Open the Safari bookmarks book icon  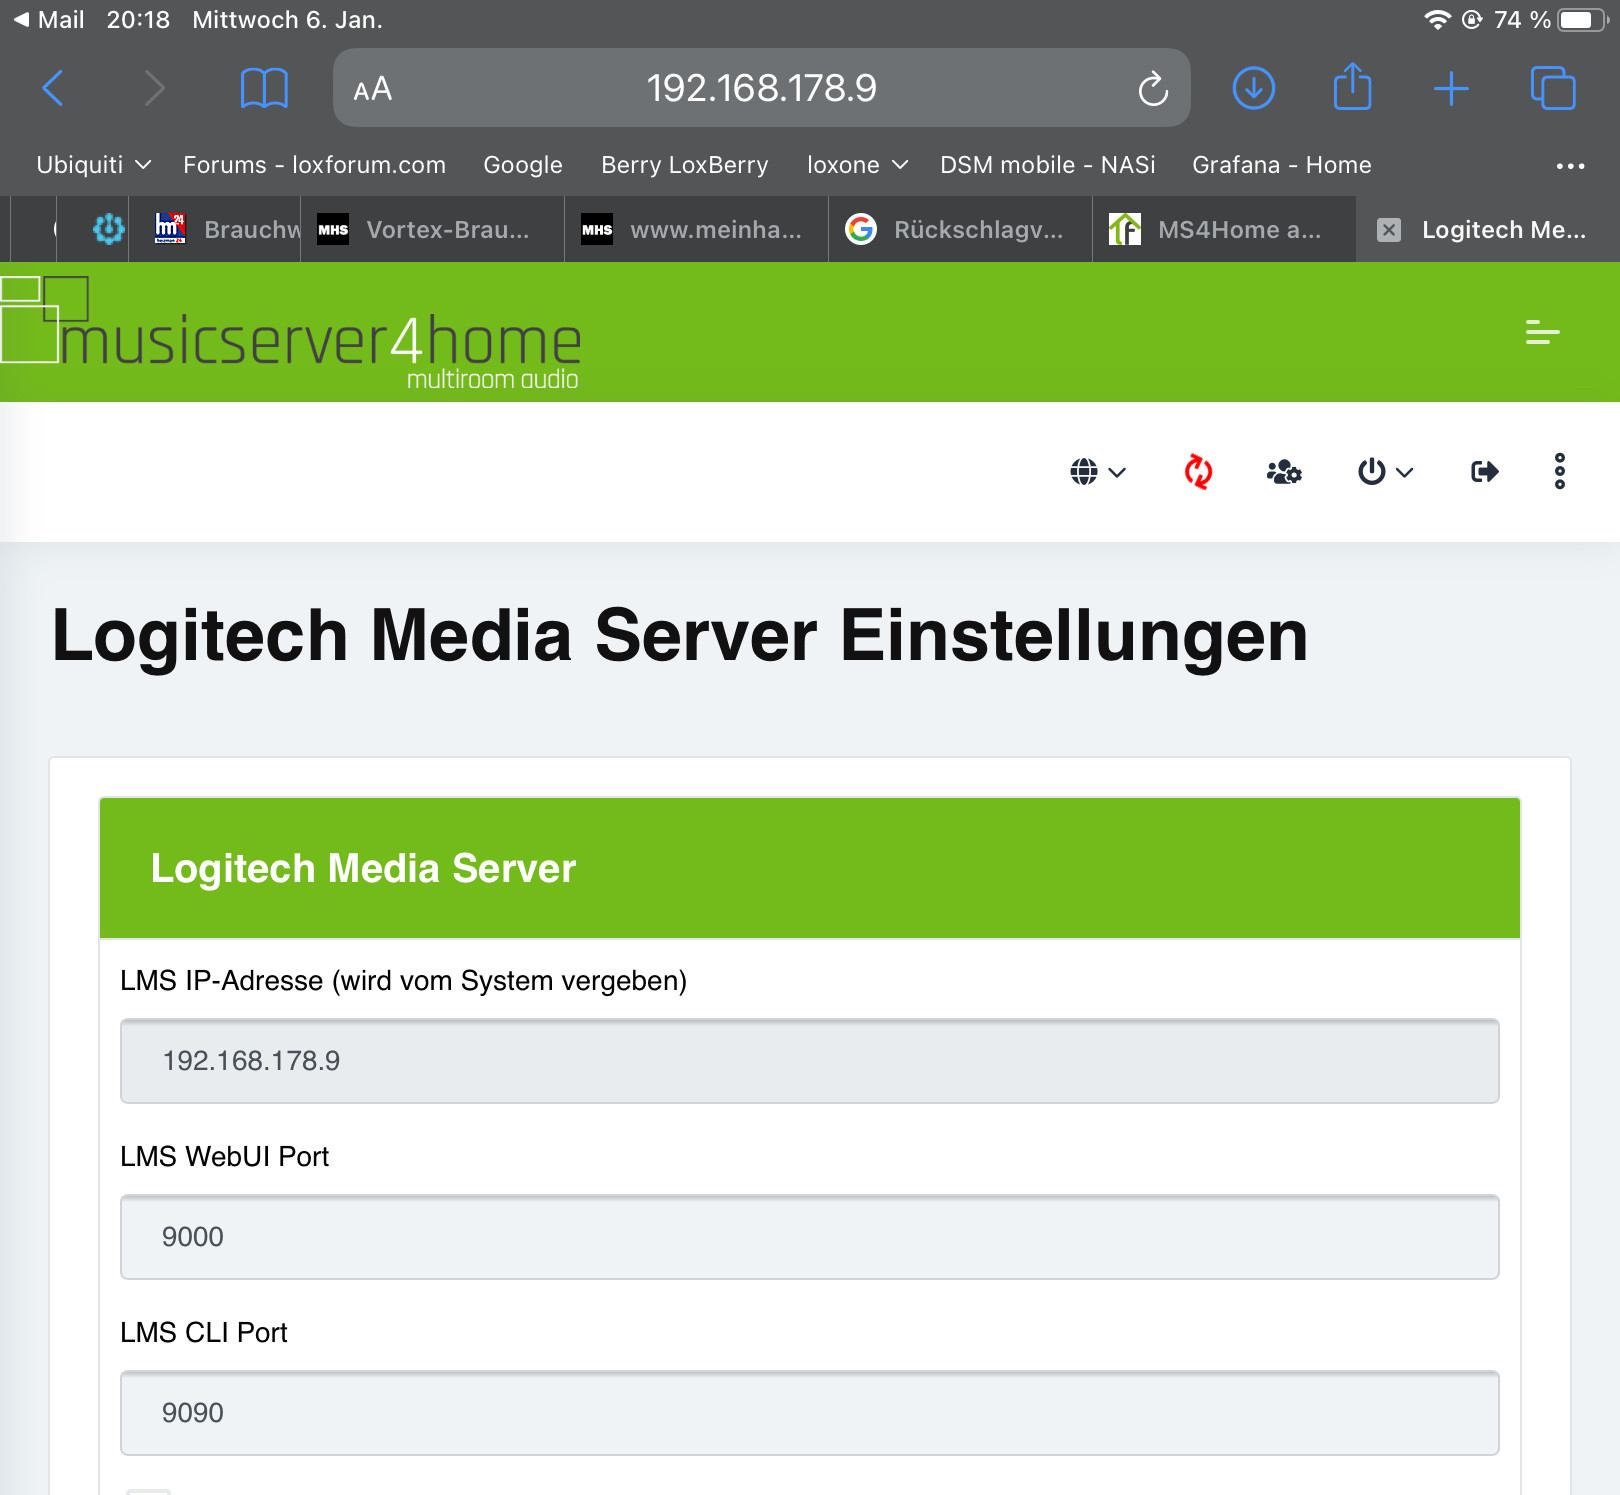(264, 88)
